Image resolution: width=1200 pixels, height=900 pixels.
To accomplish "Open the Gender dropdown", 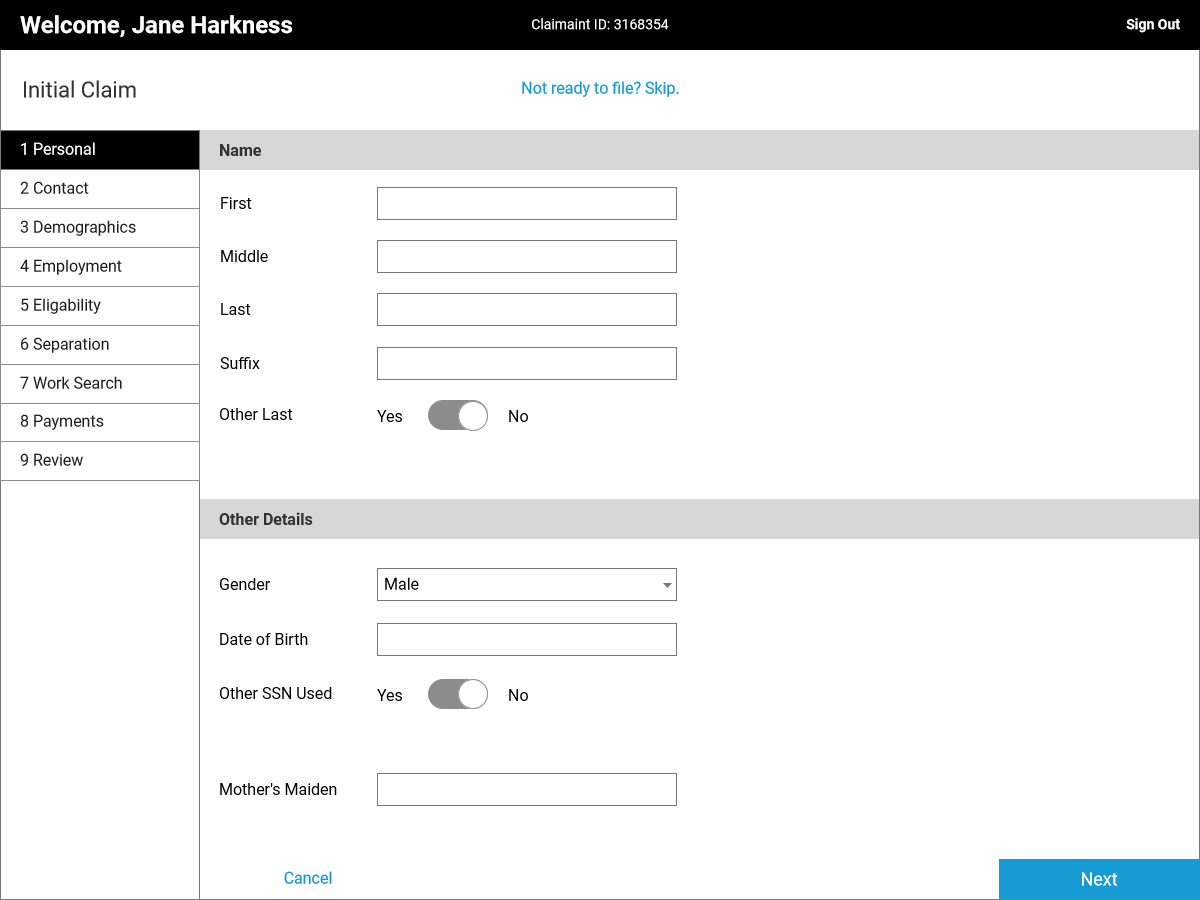I will pyautogui.click(x=526, y=585).
